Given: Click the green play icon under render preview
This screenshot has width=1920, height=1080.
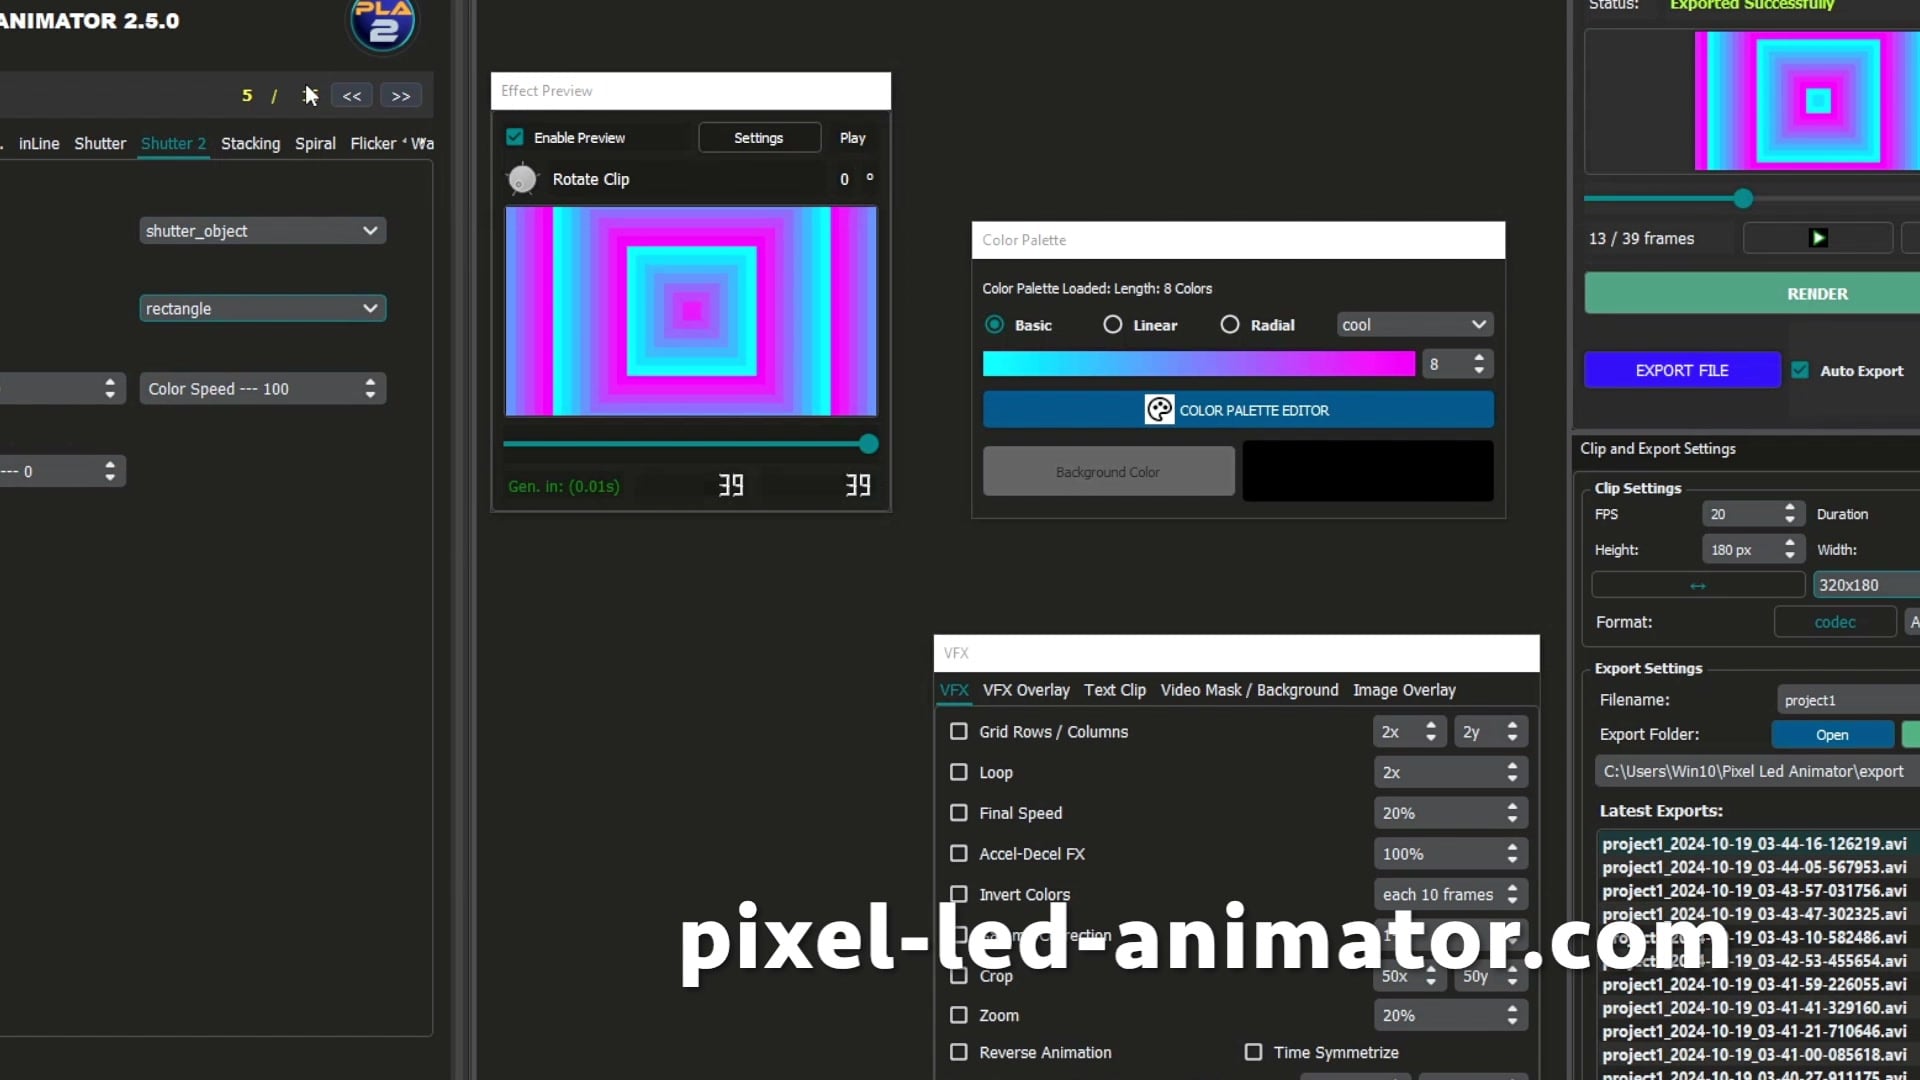Looking at the screenshot, I should [x=1818, y=238].
